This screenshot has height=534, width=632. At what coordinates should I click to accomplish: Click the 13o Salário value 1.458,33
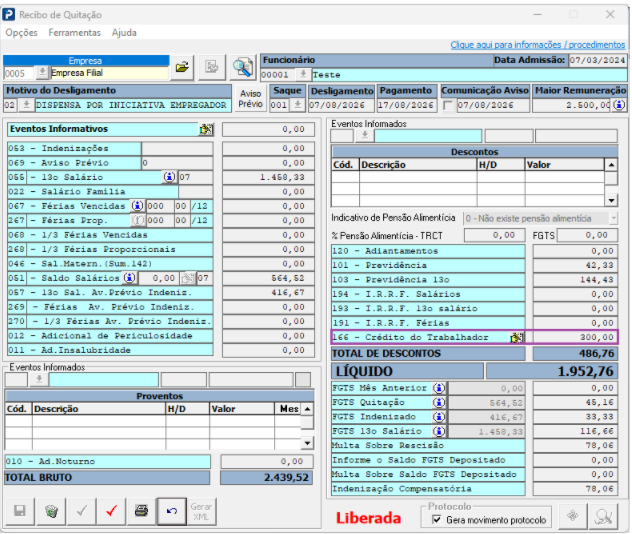point(268,177)
